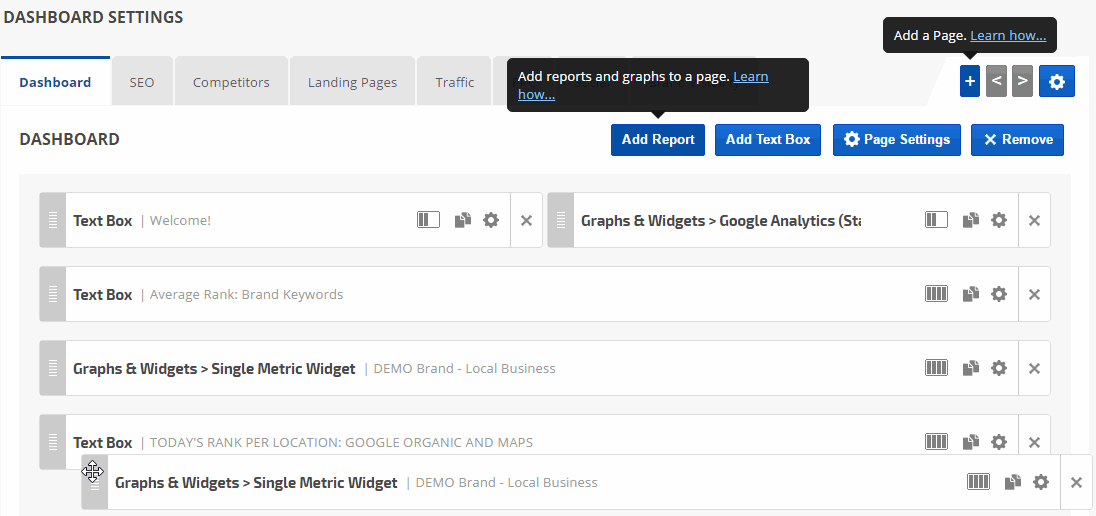Image resolution: width=1096 pixels, height=516 pixels.
Task: Toggle width layout of Google Analytics widget
Action: click(936, 220)
